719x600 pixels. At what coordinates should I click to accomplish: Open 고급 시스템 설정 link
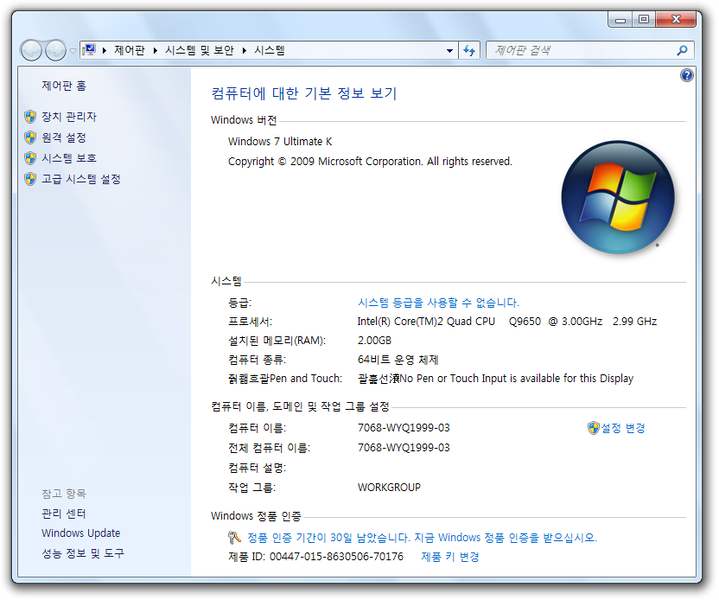(x=81, y=179)
